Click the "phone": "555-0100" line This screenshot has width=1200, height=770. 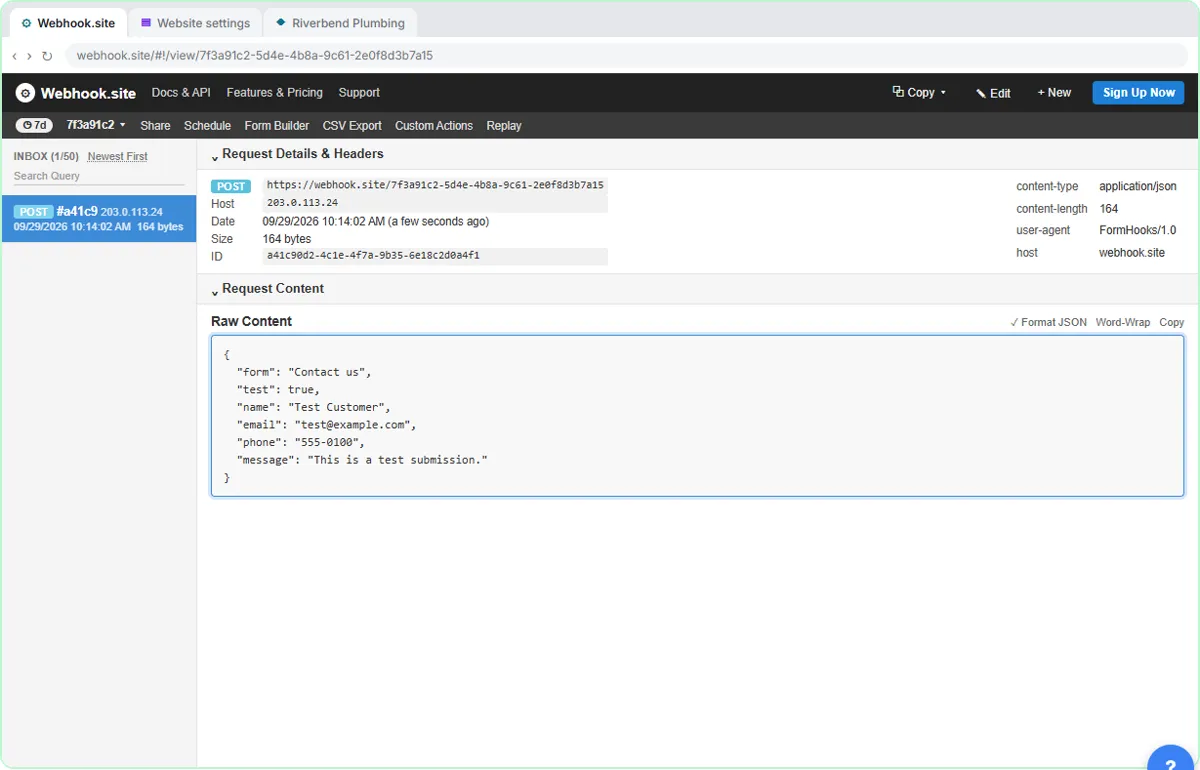(301, 442)
